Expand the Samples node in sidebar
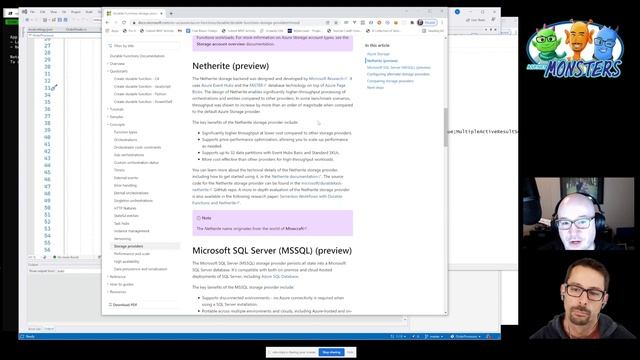The width and height of the screenshot is (640, 360). pos(116,117)
